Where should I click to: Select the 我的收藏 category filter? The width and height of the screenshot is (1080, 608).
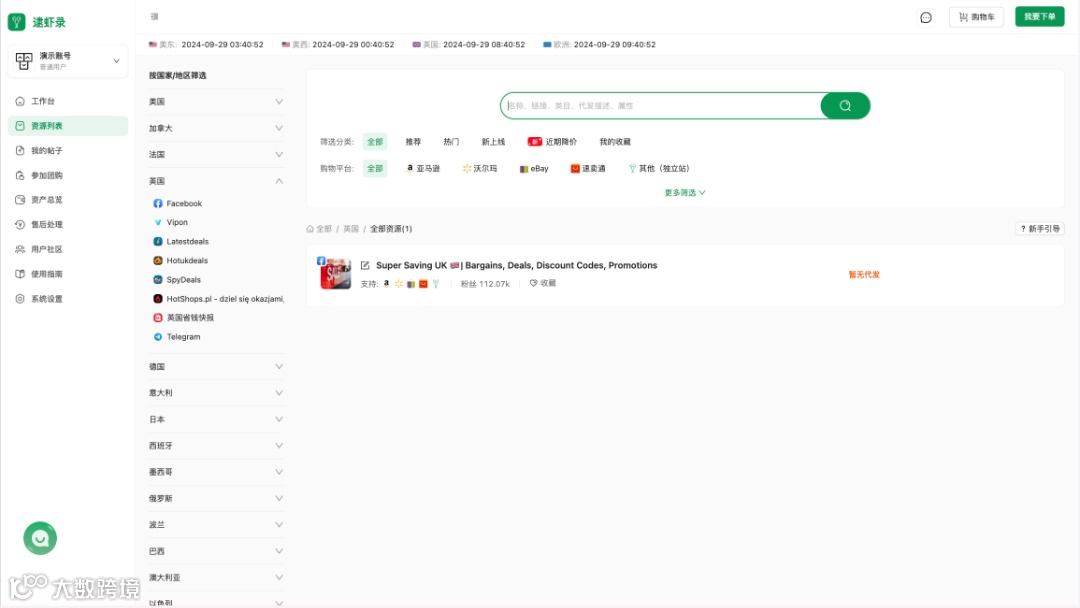coord(615,142)
